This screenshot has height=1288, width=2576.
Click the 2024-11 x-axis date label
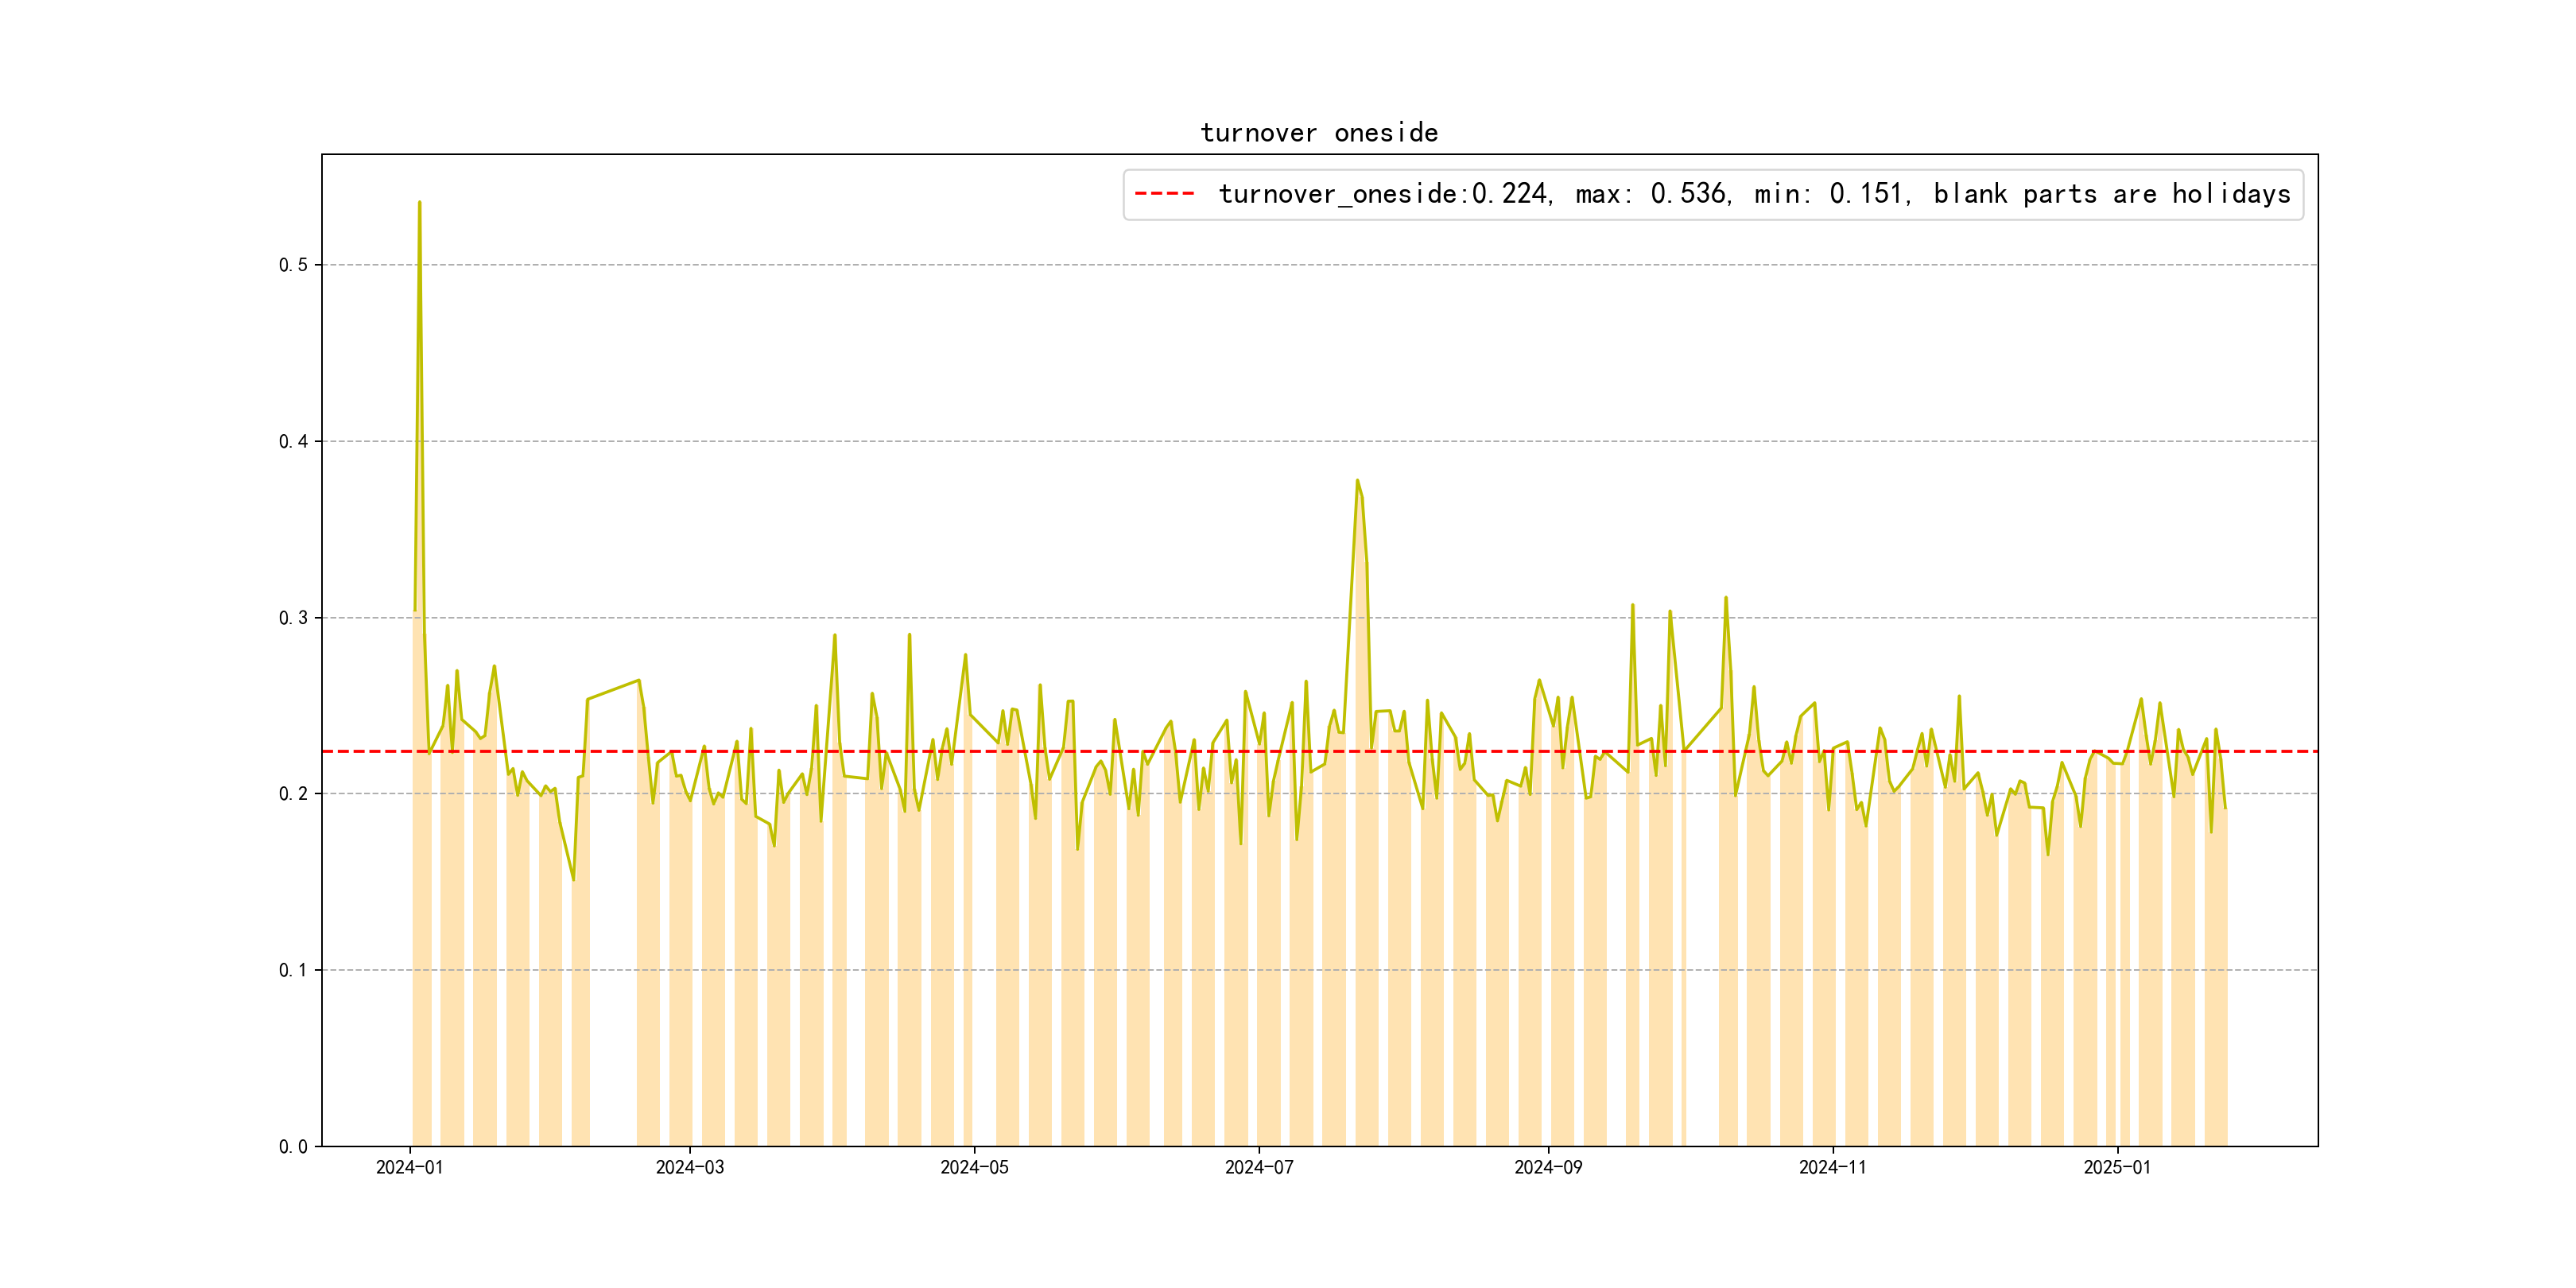(x=1832, y=1168)
